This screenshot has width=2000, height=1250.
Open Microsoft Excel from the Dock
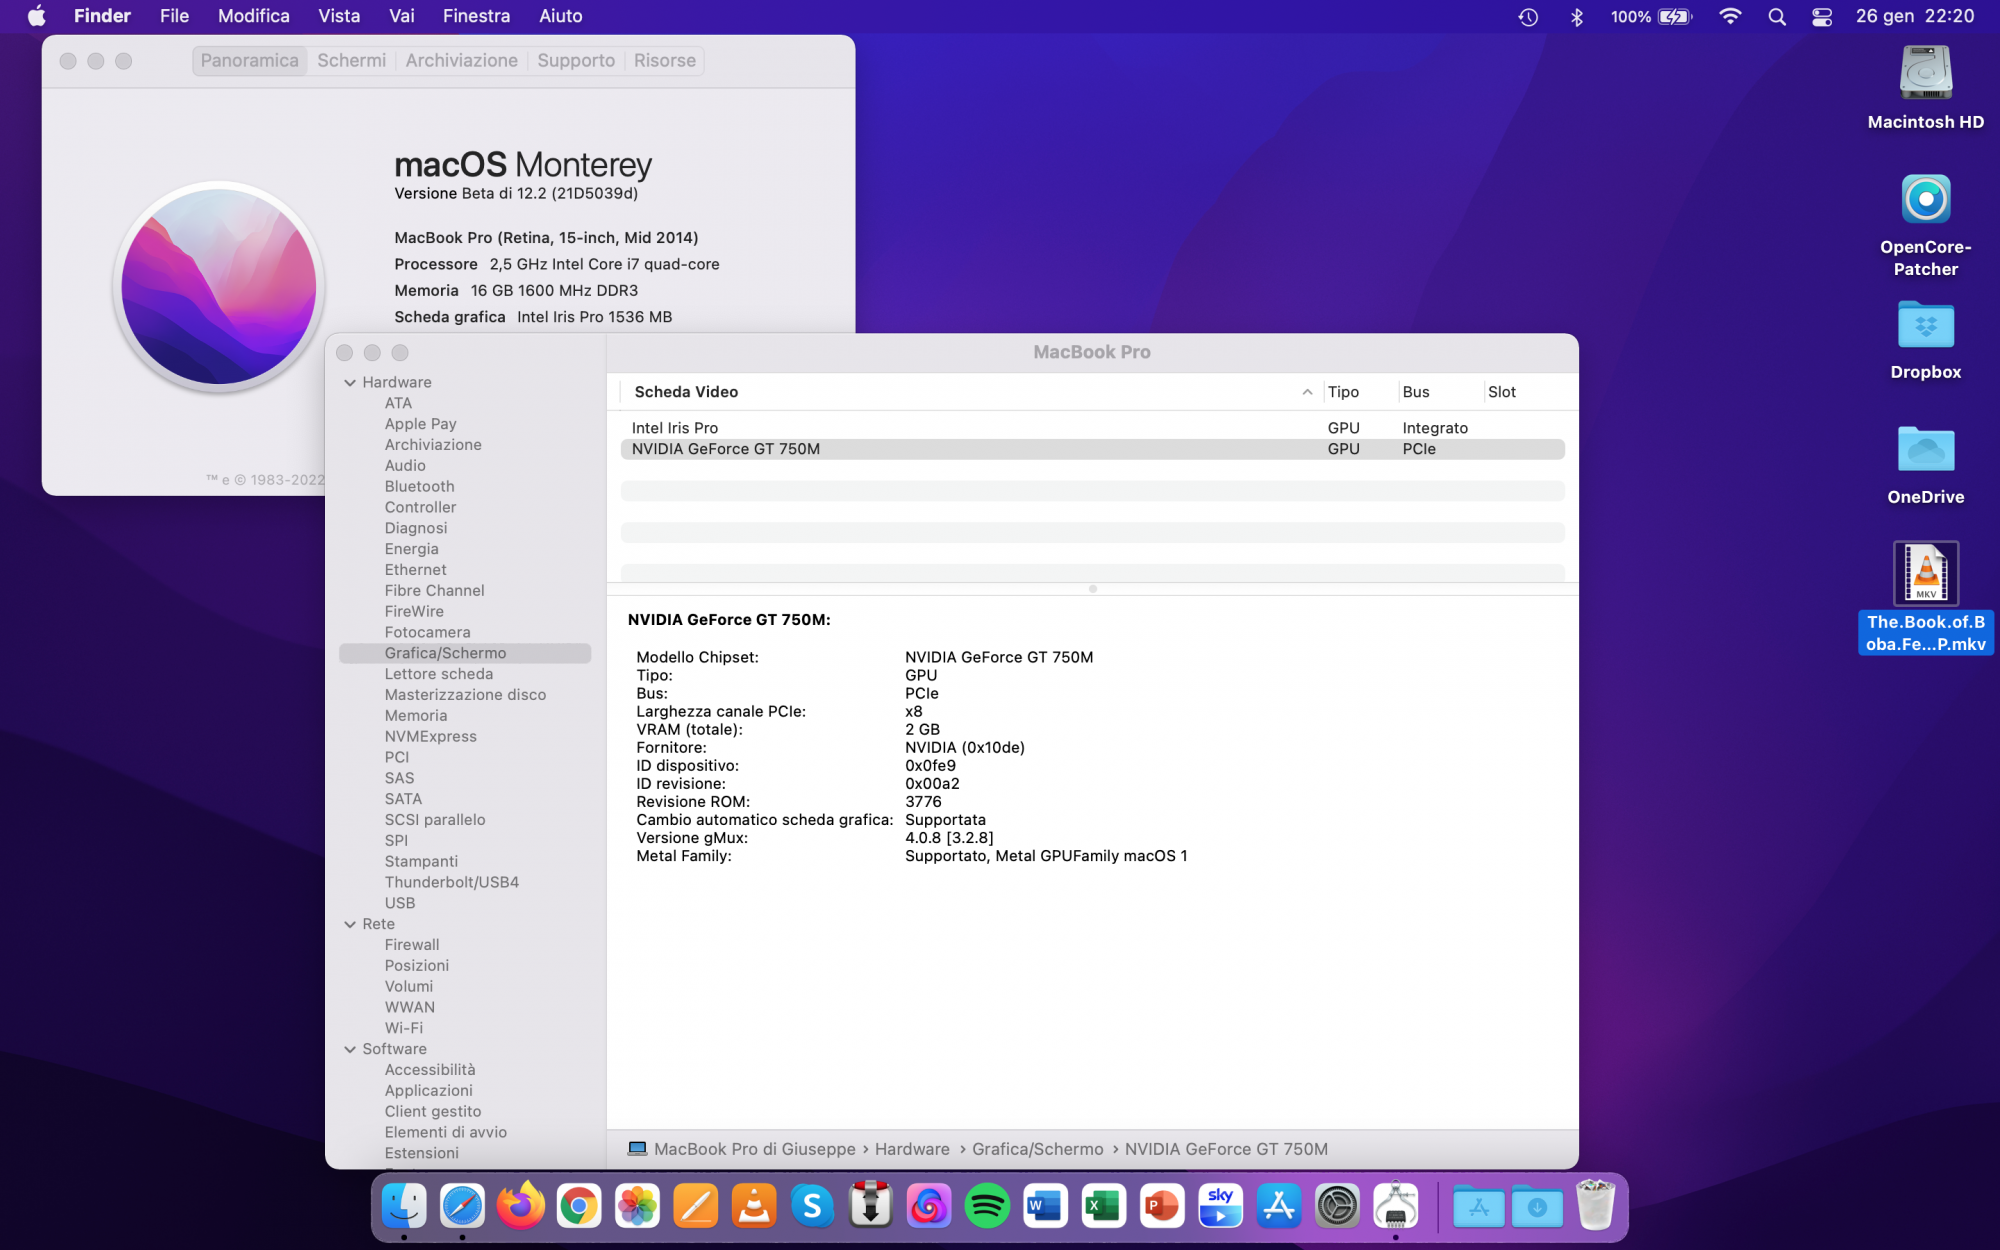(1103, 1206)
